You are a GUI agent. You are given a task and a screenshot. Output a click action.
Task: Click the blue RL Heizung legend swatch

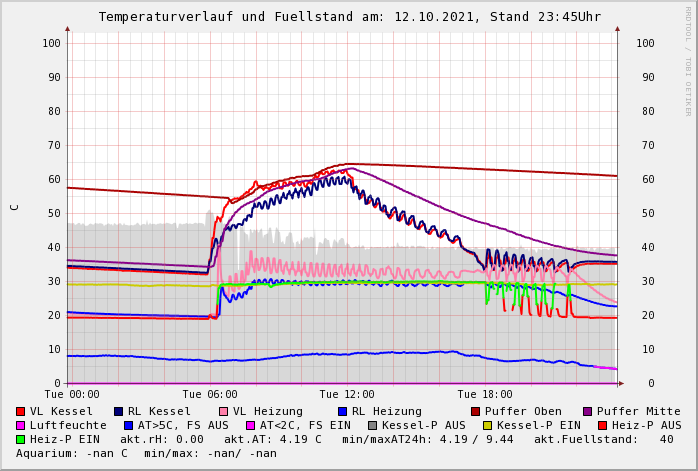(x=342, y=411)
